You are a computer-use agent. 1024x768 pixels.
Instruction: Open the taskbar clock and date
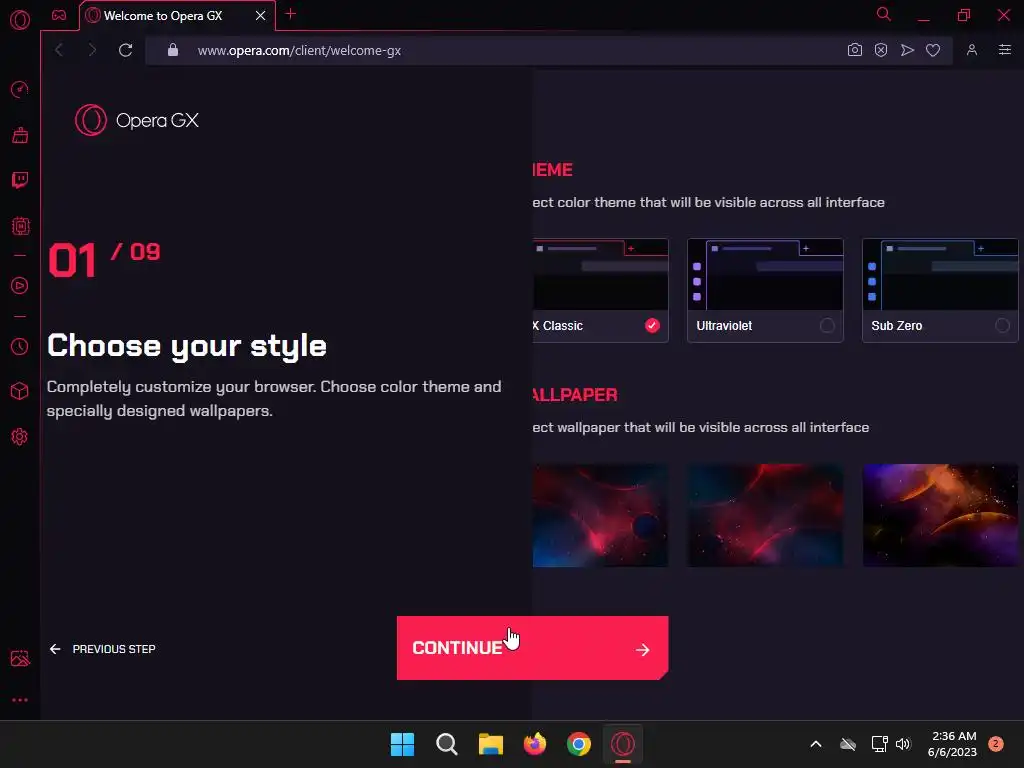point(953,744)
